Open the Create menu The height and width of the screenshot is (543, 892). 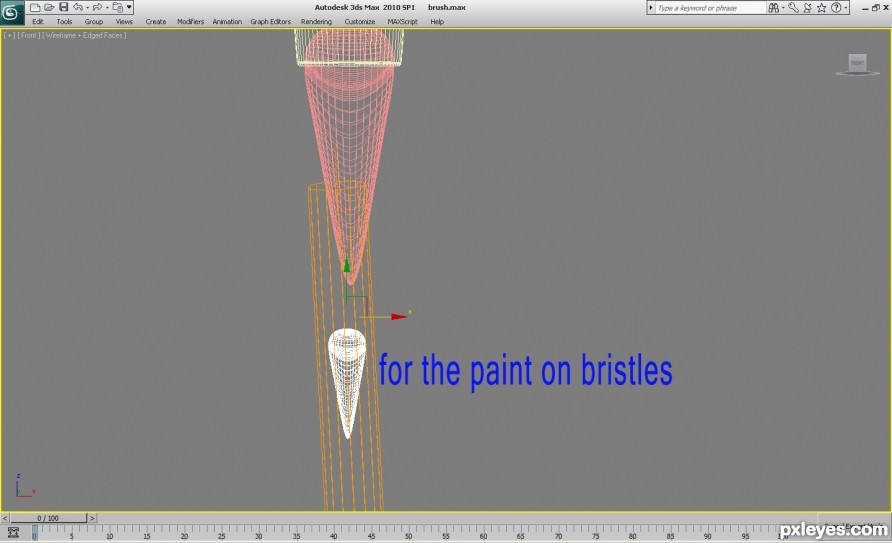pos(156,22)
